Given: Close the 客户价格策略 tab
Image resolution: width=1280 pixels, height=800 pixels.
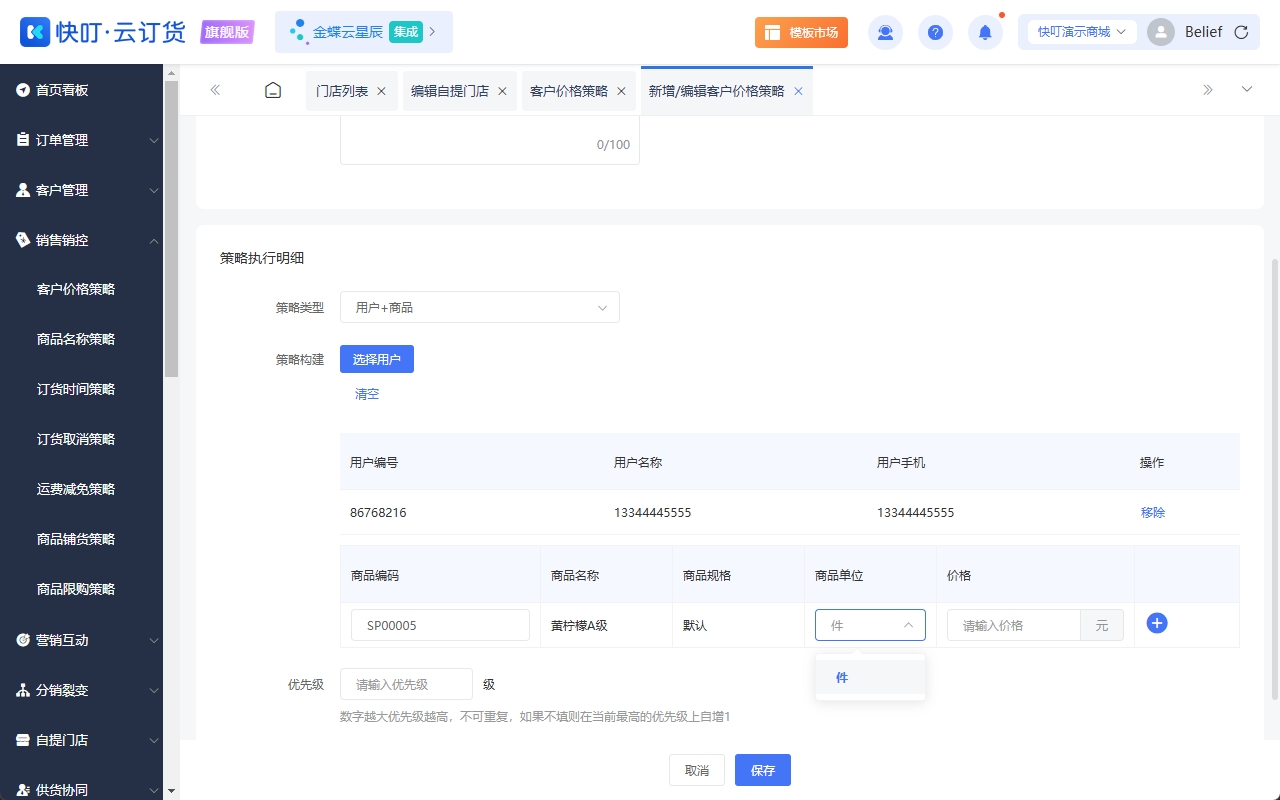Looking at the screenshot, I should [621, 91].
